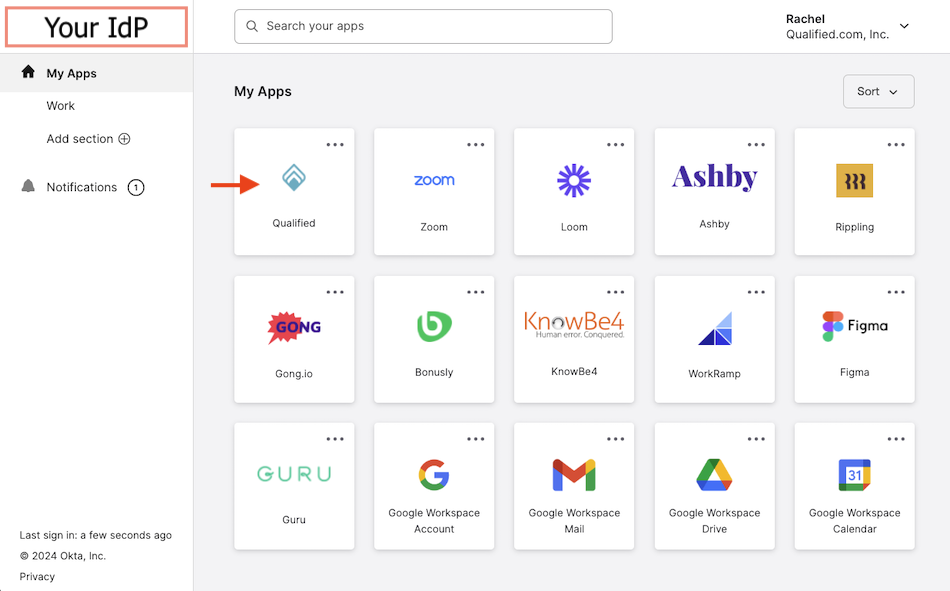Open the three-dot menu on Figma tile
This screenshot has width=950, height=591.
coord(896,292)
